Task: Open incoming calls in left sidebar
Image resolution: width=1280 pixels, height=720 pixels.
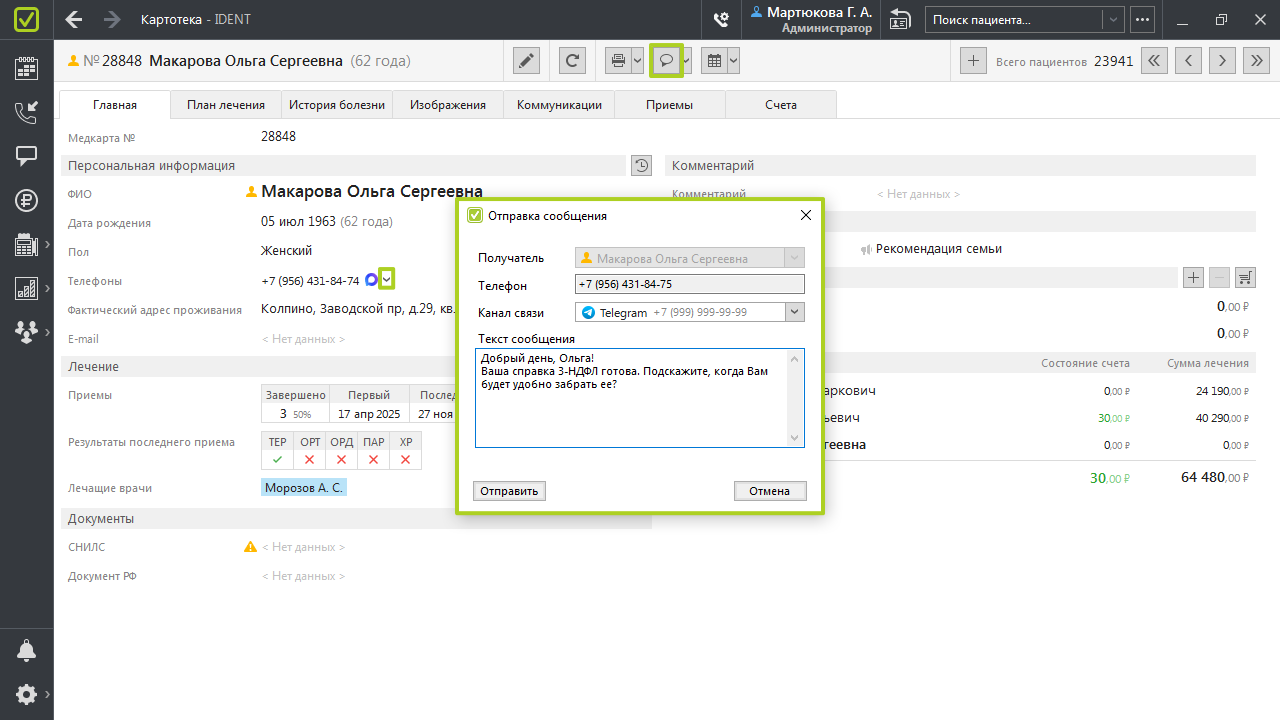Action: pyautogui.click(x=26, y=112)
